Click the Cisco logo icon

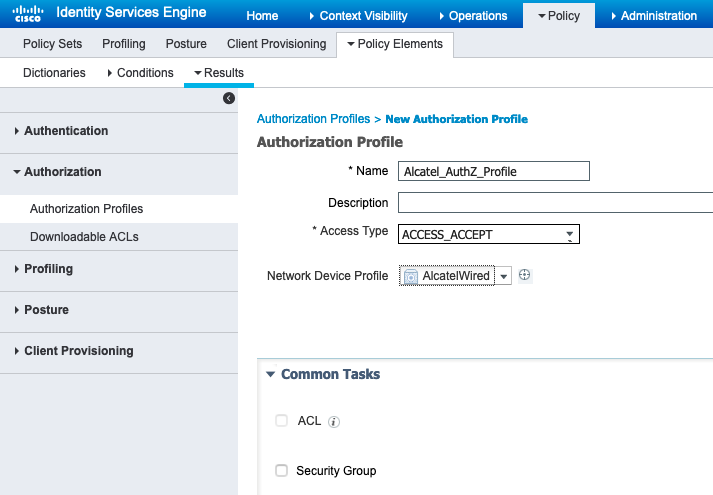point(28,13)
